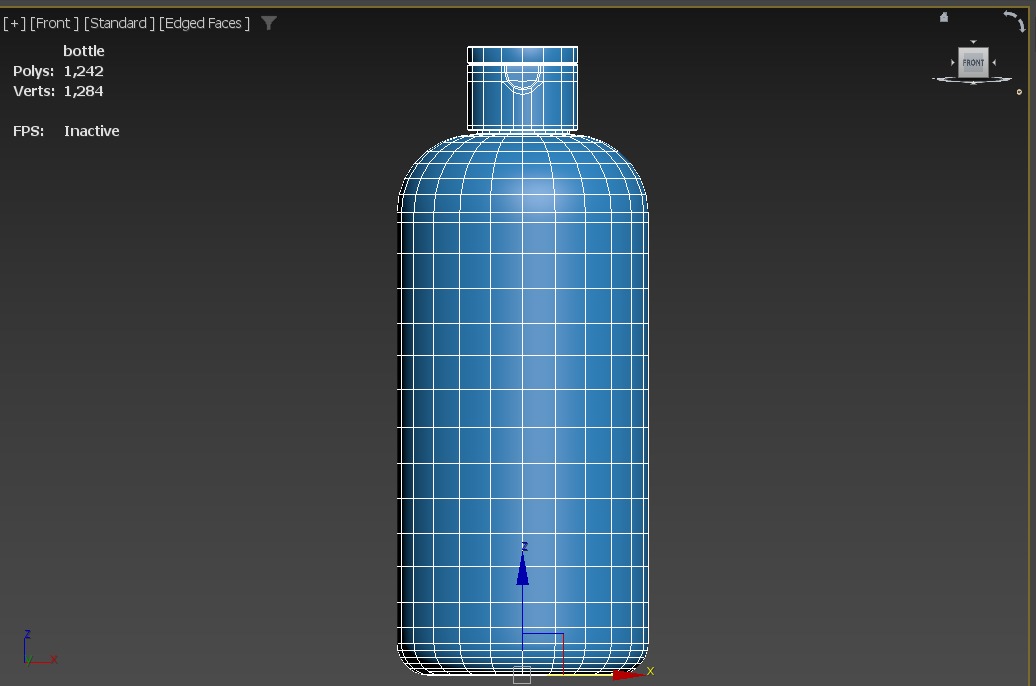Click ViewCube arrow left of FRONT face

click(x=953, y=63)
